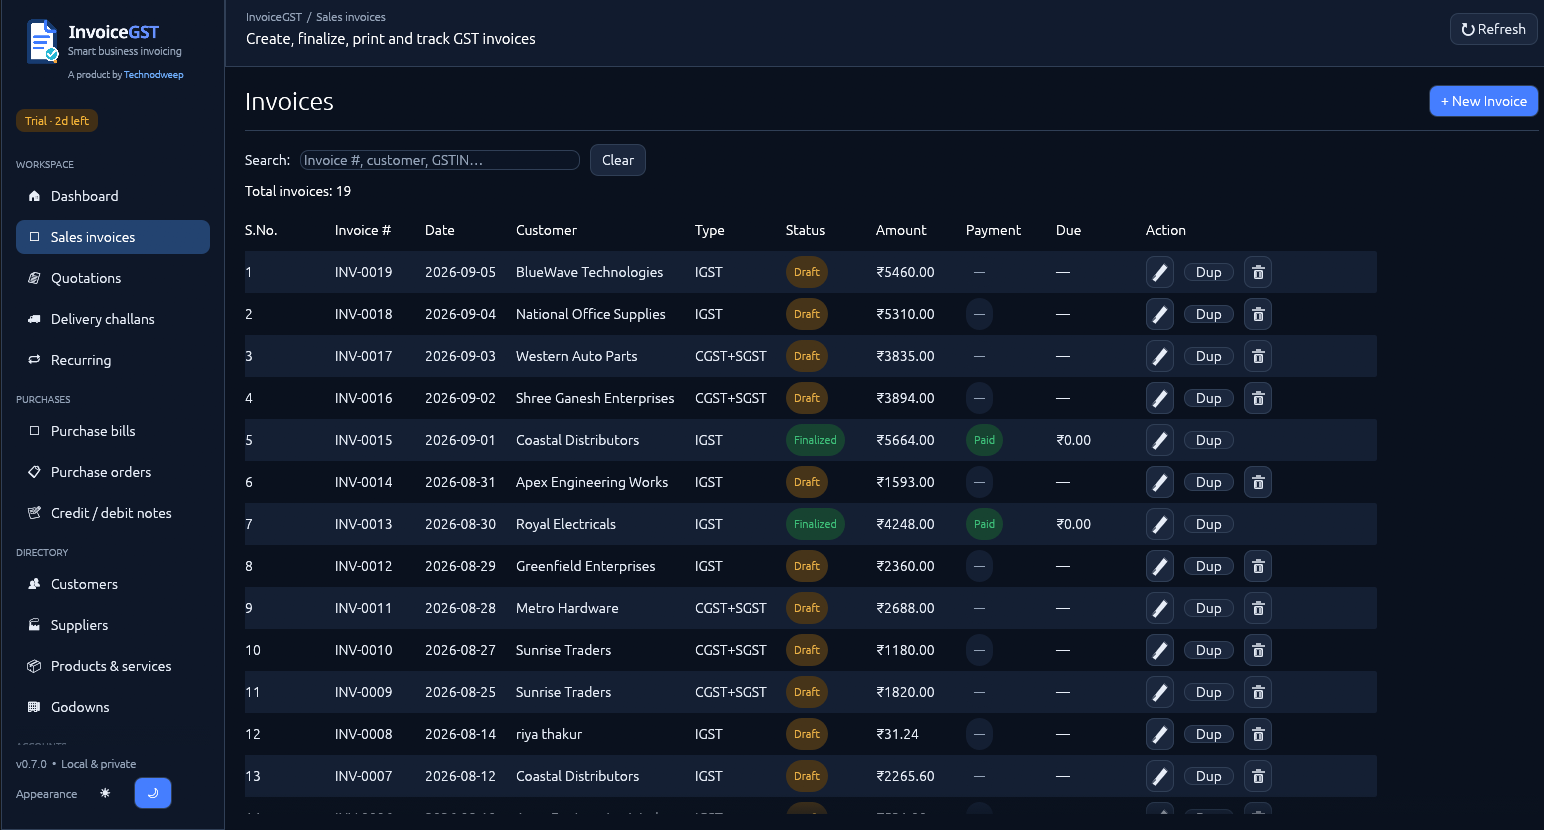Delete the Apex Engineering Works invoice

pyautogui.click(x=1258, y=482)
